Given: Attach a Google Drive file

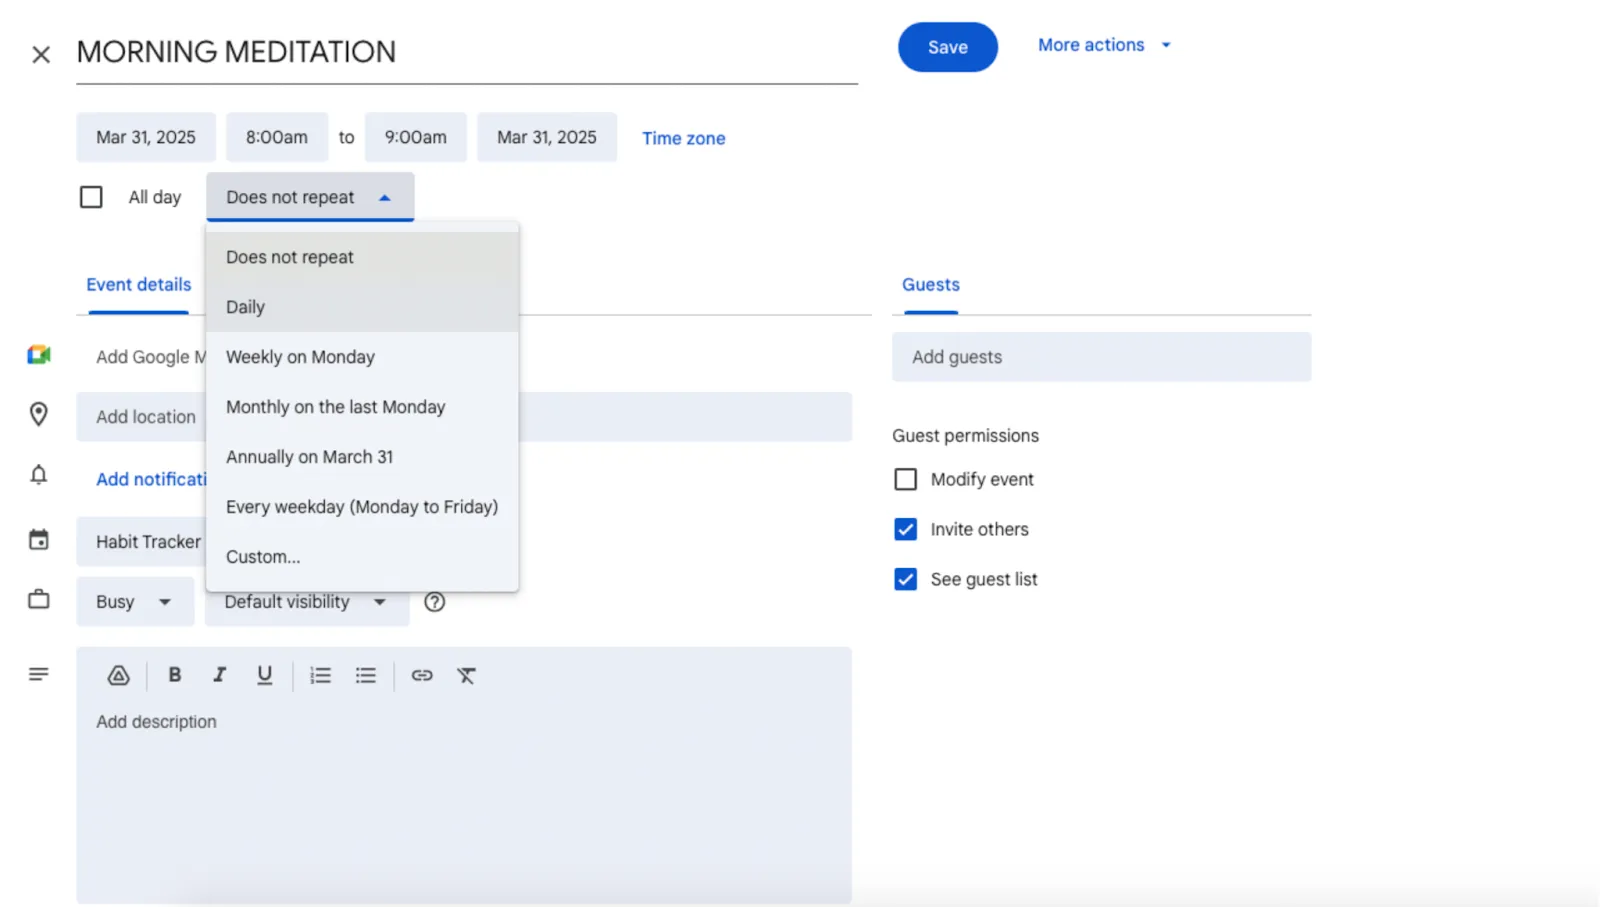Looking at the screenshot, I should 118,675.
